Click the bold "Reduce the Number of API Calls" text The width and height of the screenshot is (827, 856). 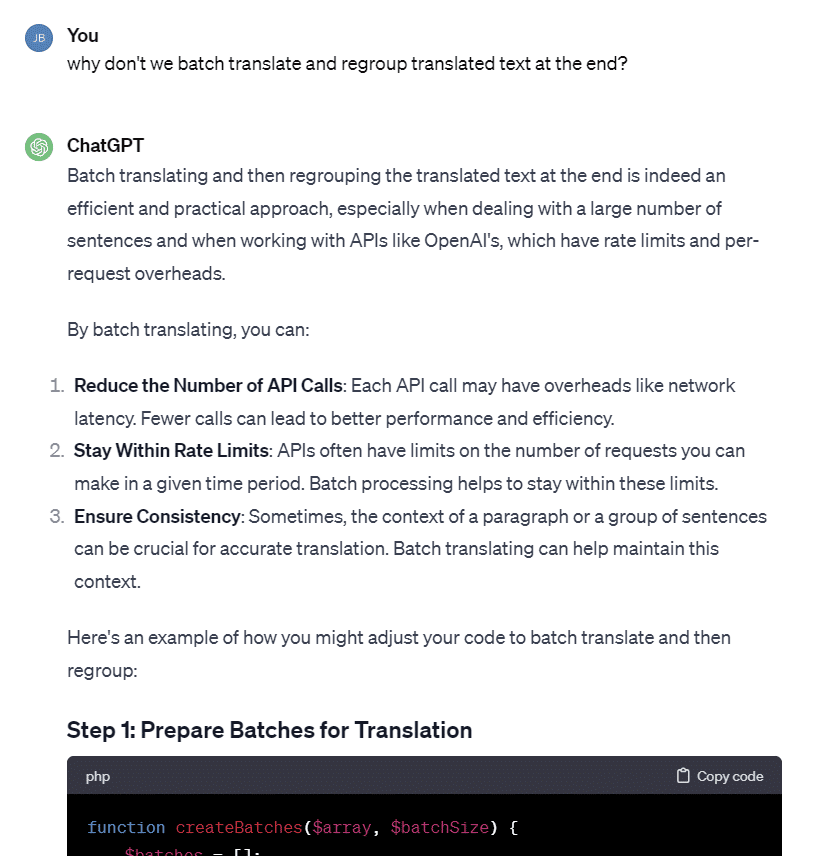point(208,385)
